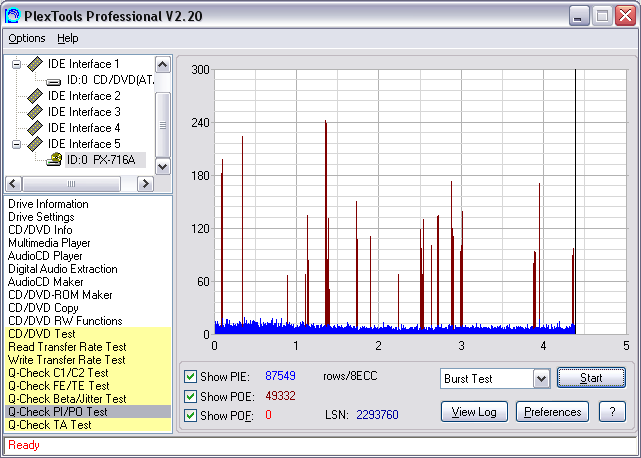Click the CD/DVD(AT drive icon
This screenshot has height=458, width=641.
54,81
